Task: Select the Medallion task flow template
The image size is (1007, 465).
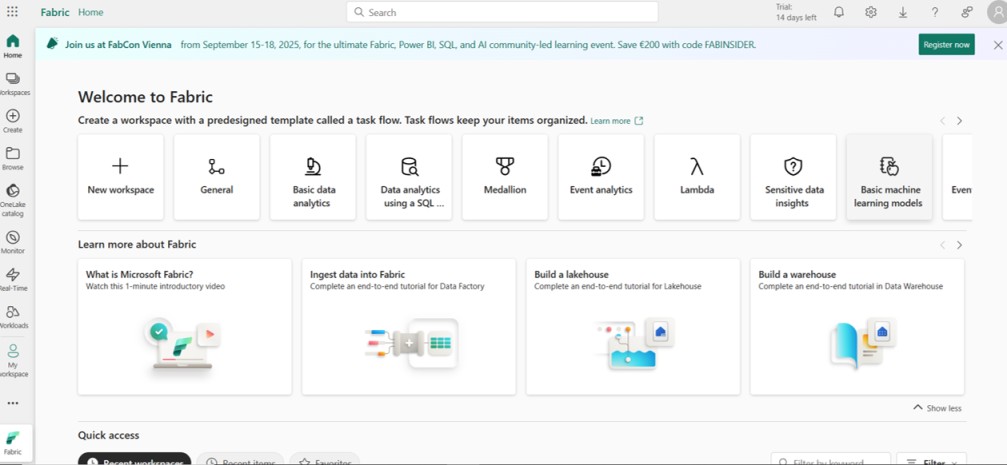Action: (505, 177)
